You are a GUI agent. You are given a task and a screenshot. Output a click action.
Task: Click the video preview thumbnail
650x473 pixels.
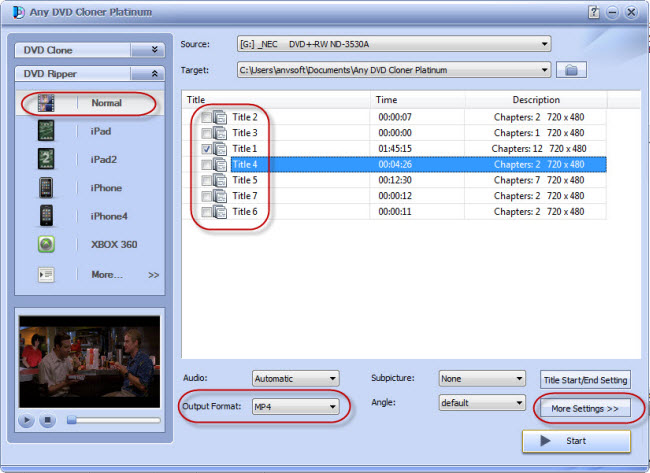(90, 362)
